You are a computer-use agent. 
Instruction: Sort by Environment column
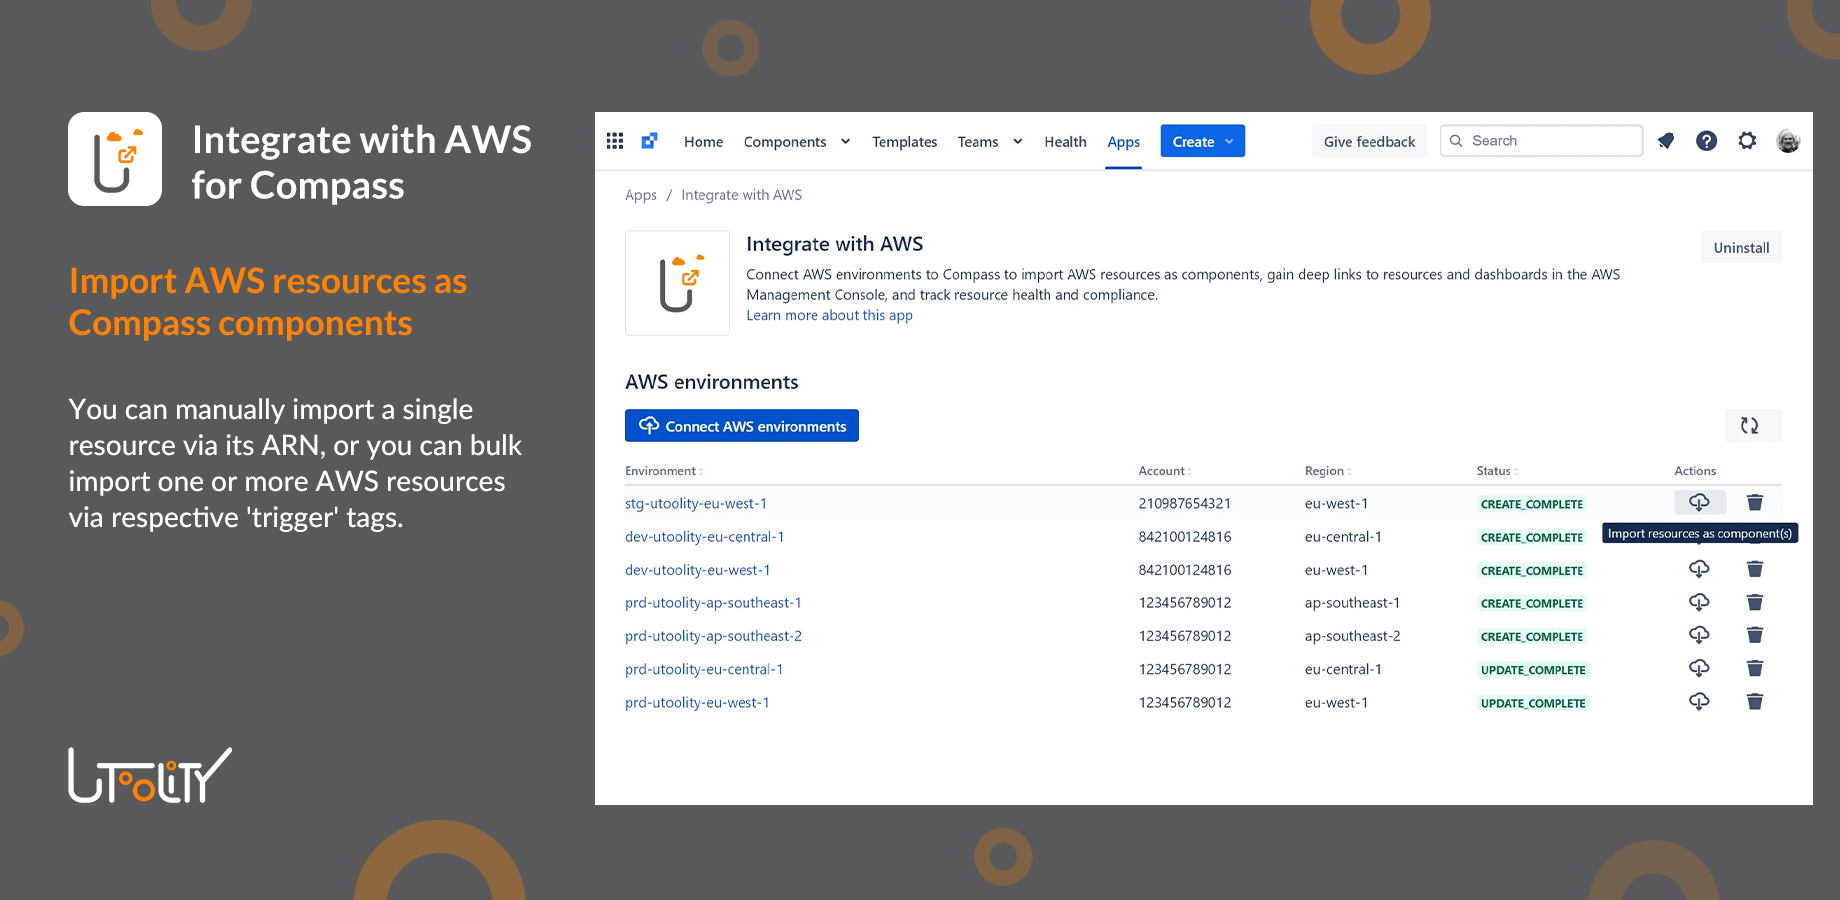coord(663,471)
